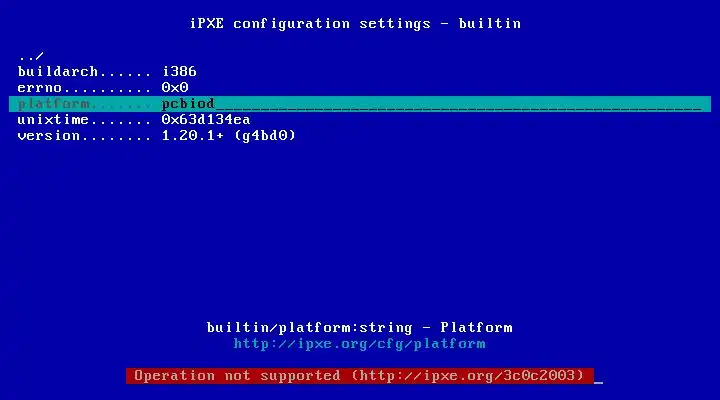The height and width of the screenshot is (400, 720).
Task: Open the http://ipxe.org/cfg/platform link
Action: click(x=359, y=344)
